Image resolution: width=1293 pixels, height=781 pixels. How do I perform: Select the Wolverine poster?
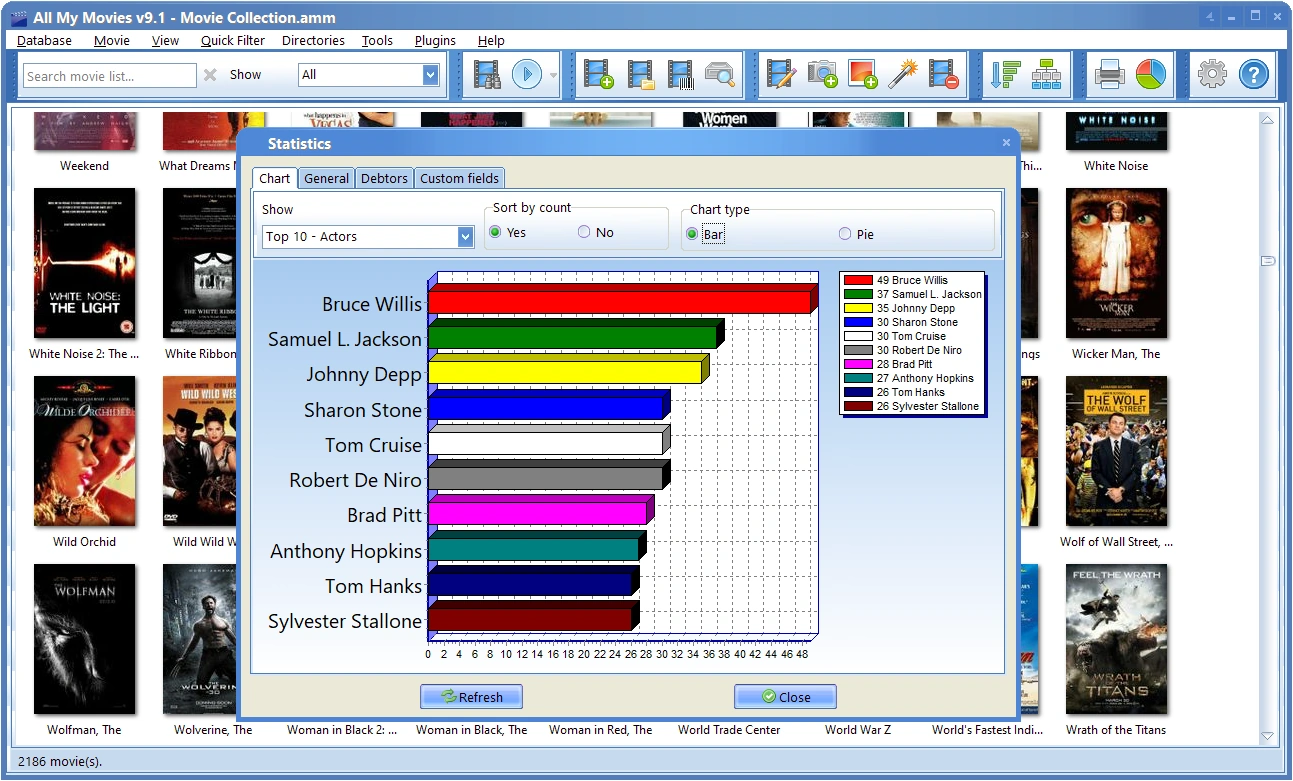(x=200, y=639)
